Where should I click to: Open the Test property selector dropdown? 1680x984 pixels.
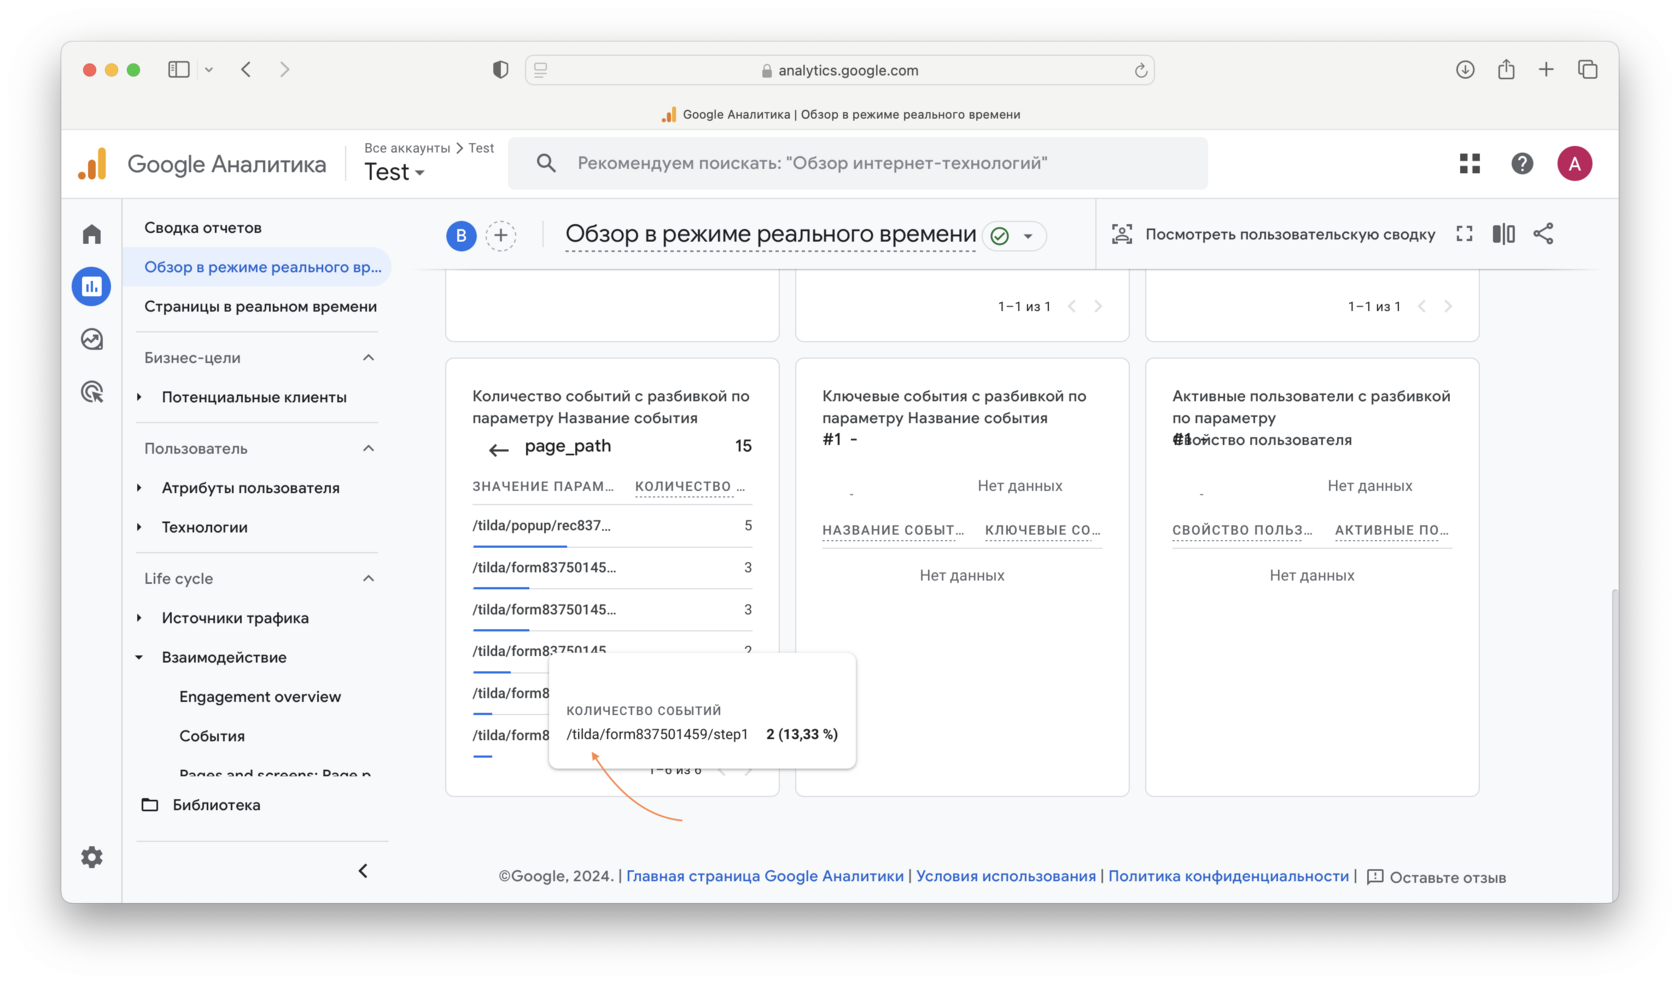[x=395, y=172]
